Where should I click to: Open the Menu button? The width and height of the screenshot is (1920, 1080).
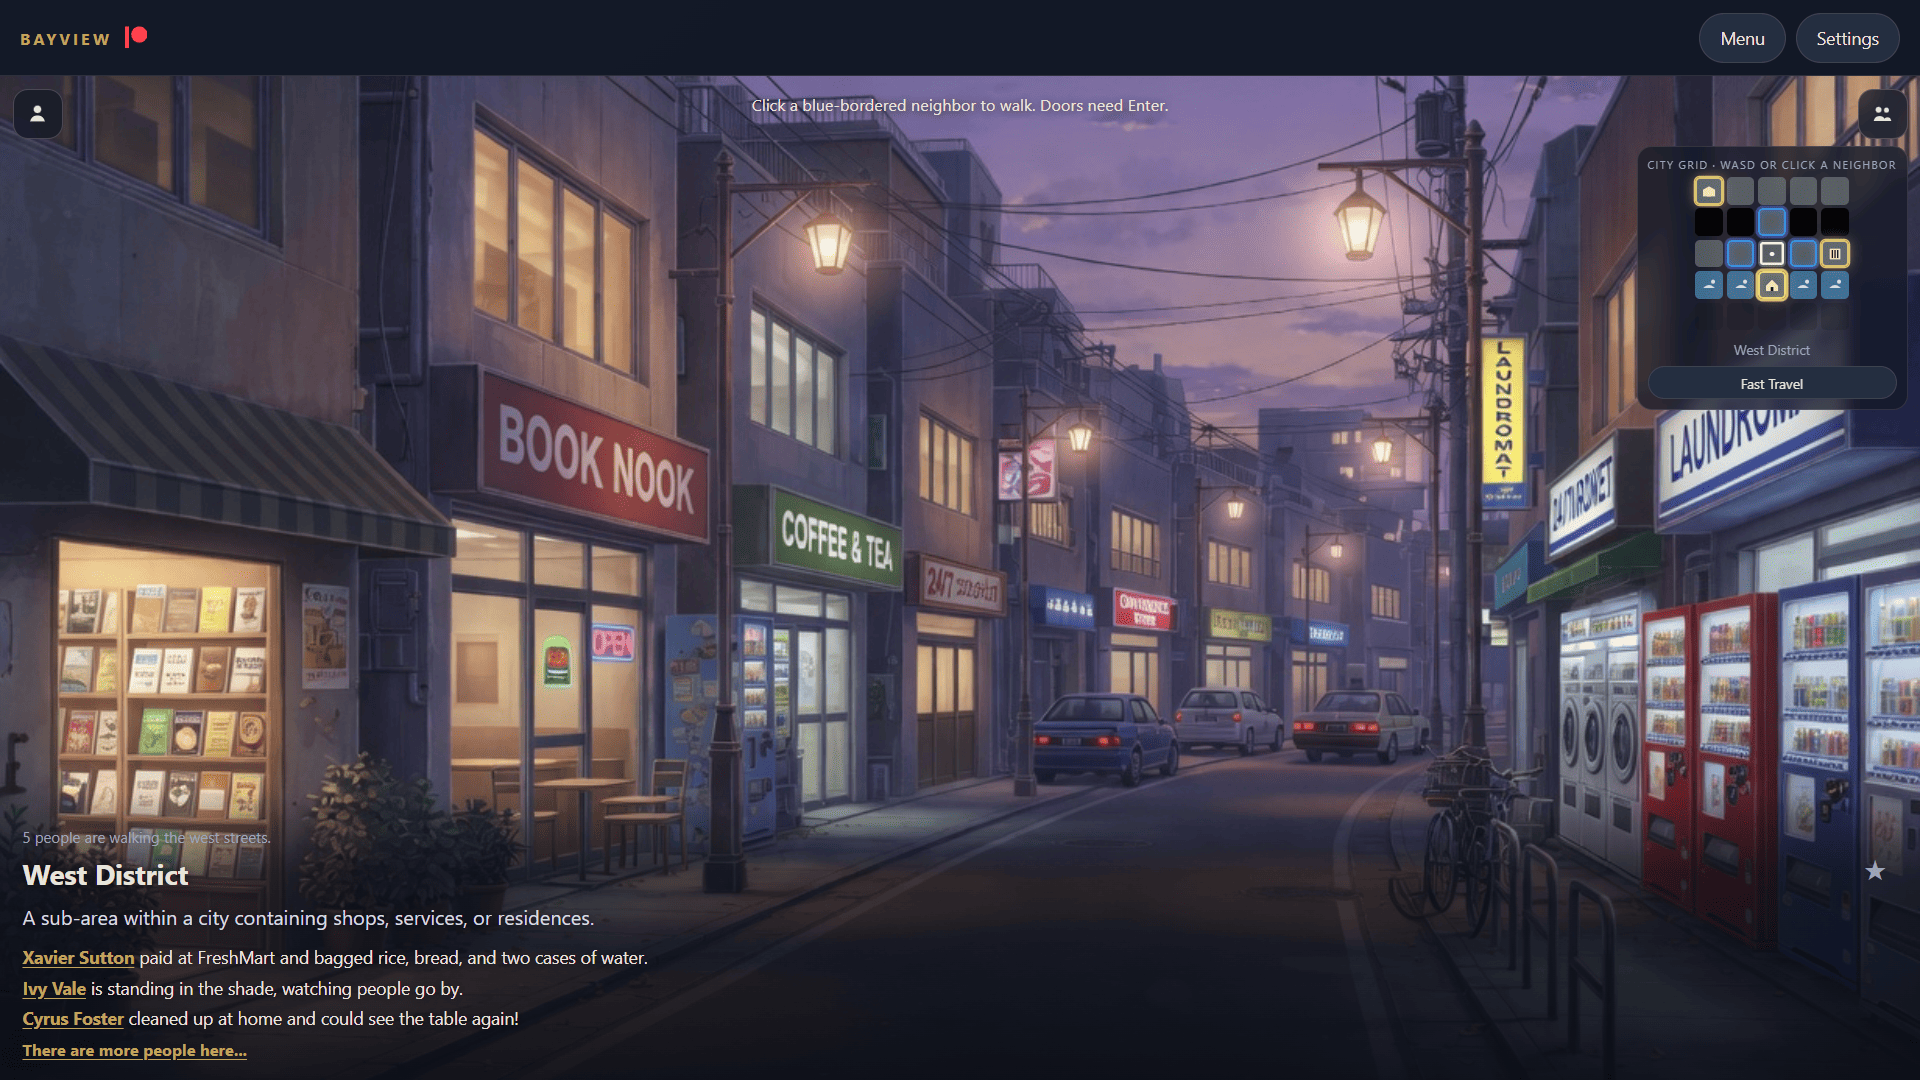tap(1742, 39)
